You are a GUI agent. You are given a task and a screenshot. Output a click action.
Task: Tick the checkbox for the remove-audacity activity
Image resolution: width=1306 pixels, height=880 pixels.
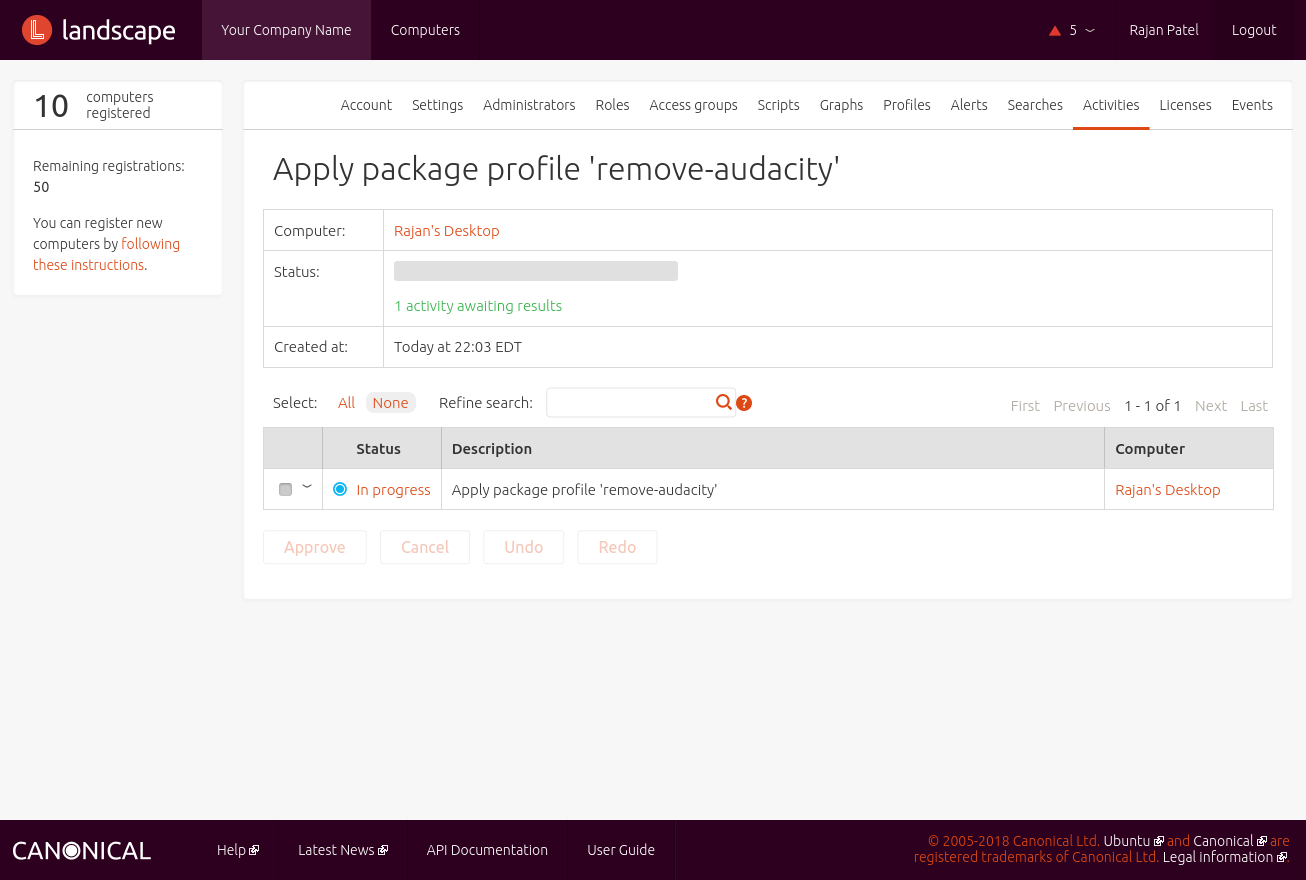coord(285,489)
